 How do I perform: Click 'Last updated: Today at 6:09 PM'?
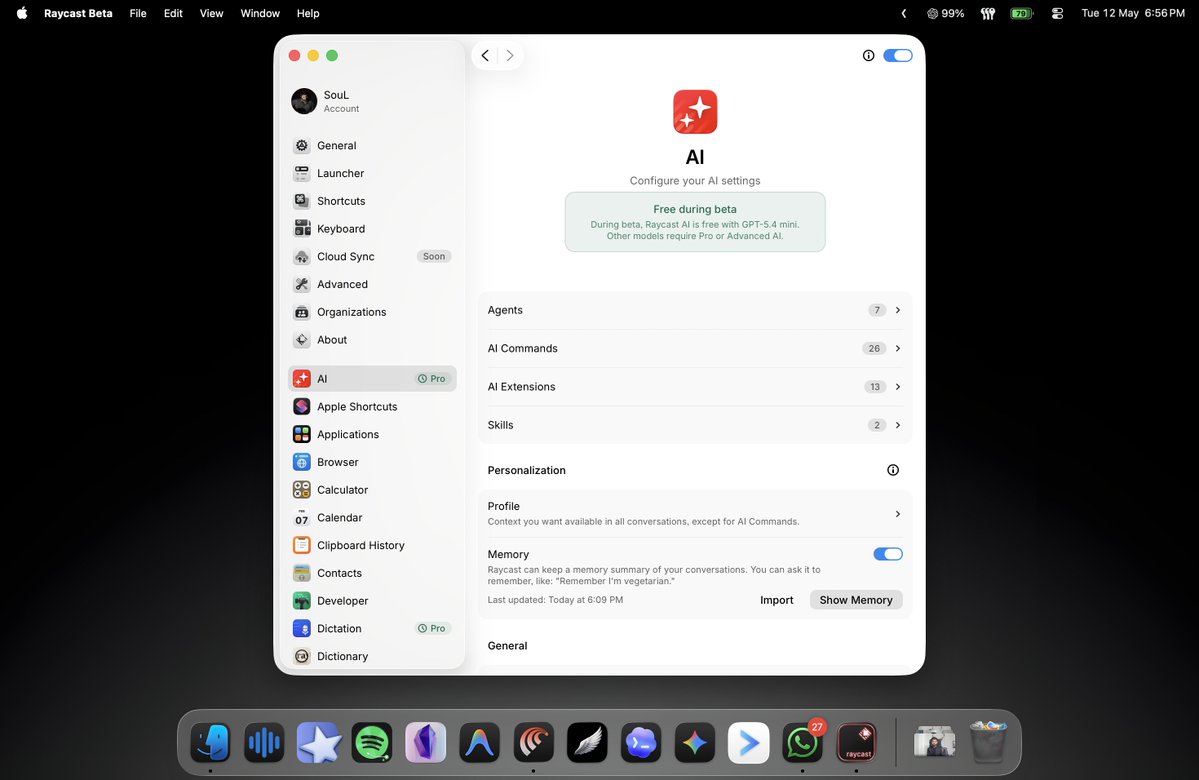555,600
